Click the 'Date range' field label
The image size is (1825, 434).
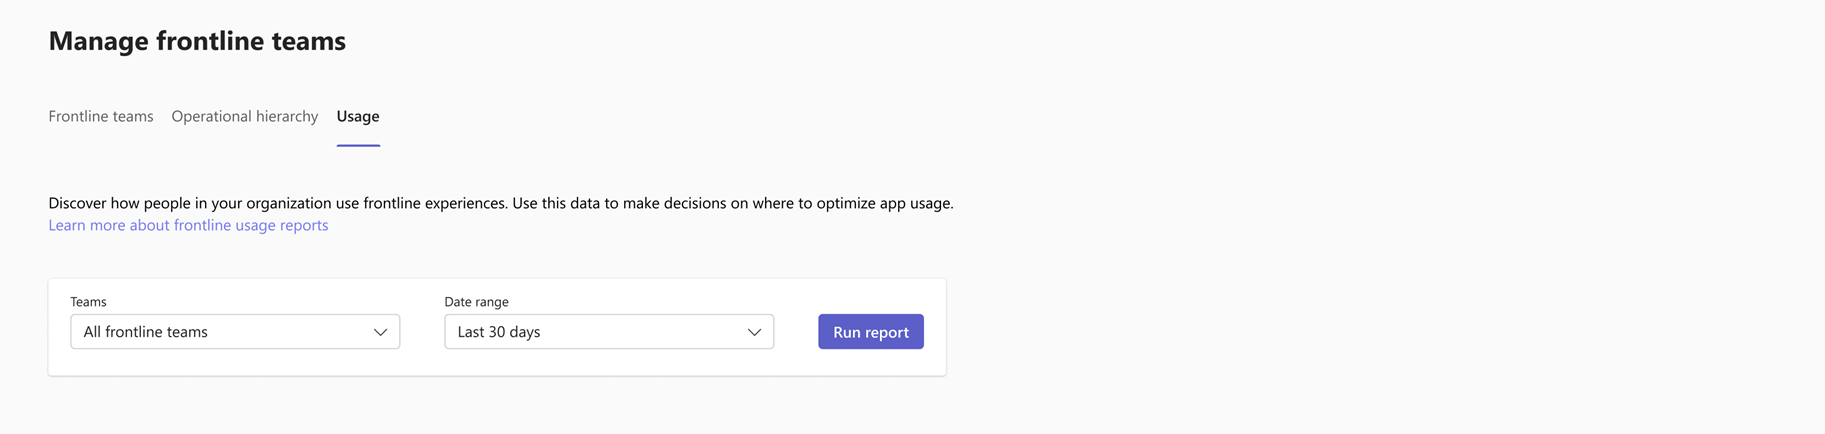[x=476, y=301]
